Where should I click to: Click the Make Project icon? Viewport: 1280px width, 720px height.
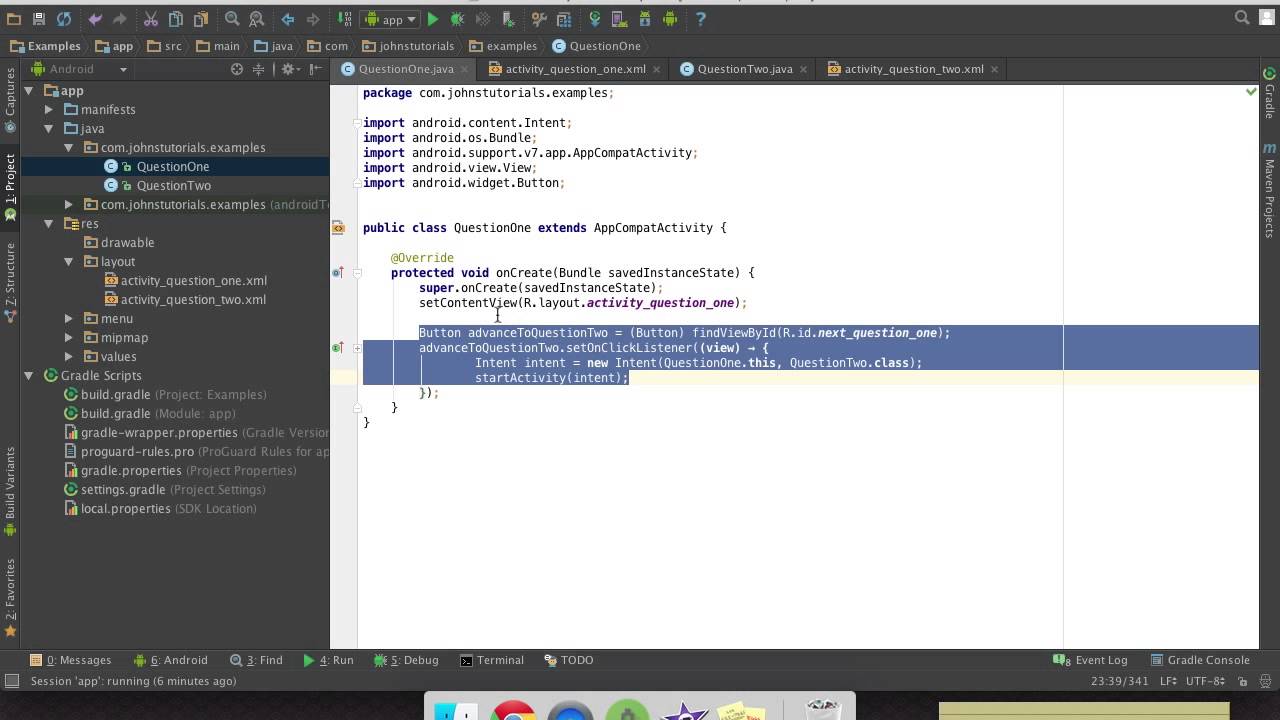(345, 19)
